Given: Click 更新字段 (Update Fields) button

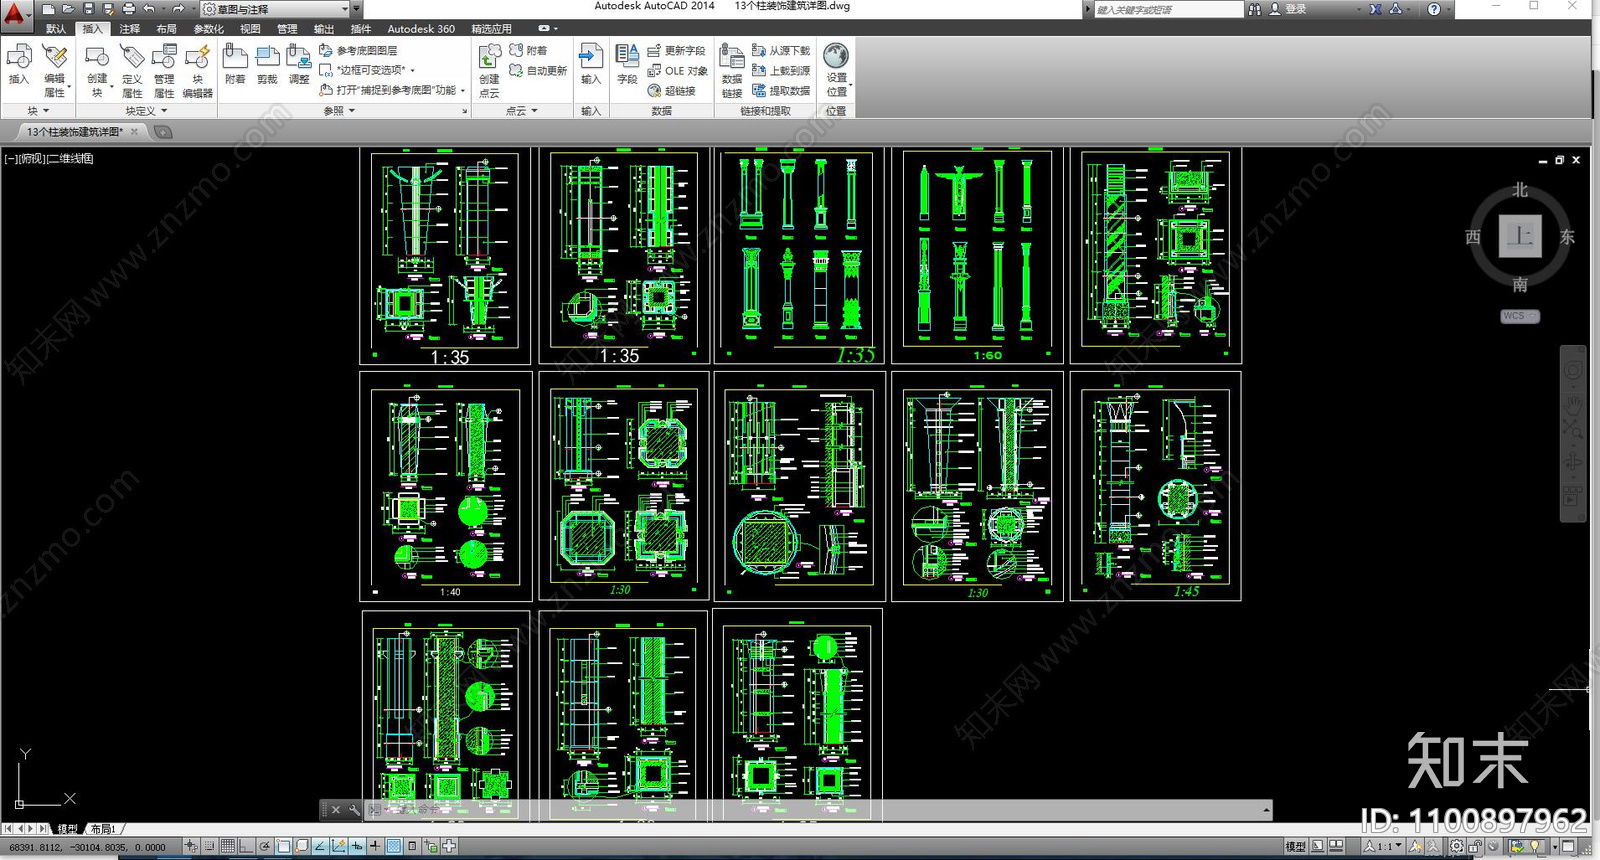Looking at the screenshot, I should [676, 50].
